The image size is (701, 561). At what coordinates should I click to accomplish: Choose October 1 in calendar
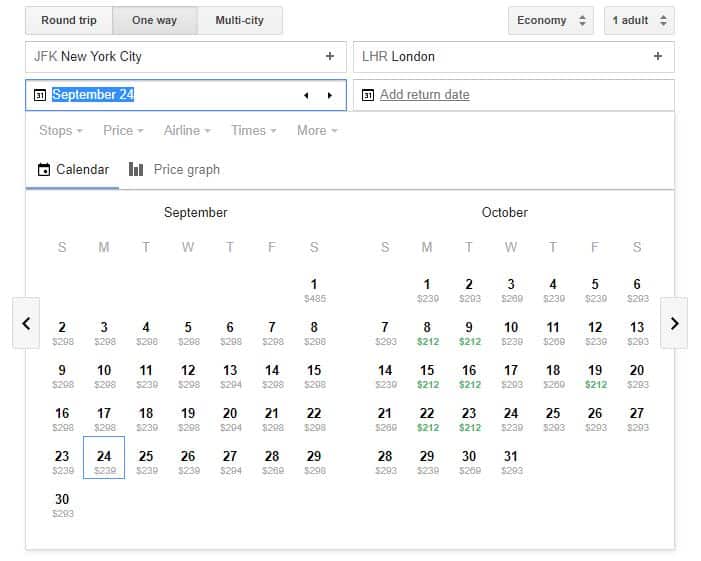[427, 290]
